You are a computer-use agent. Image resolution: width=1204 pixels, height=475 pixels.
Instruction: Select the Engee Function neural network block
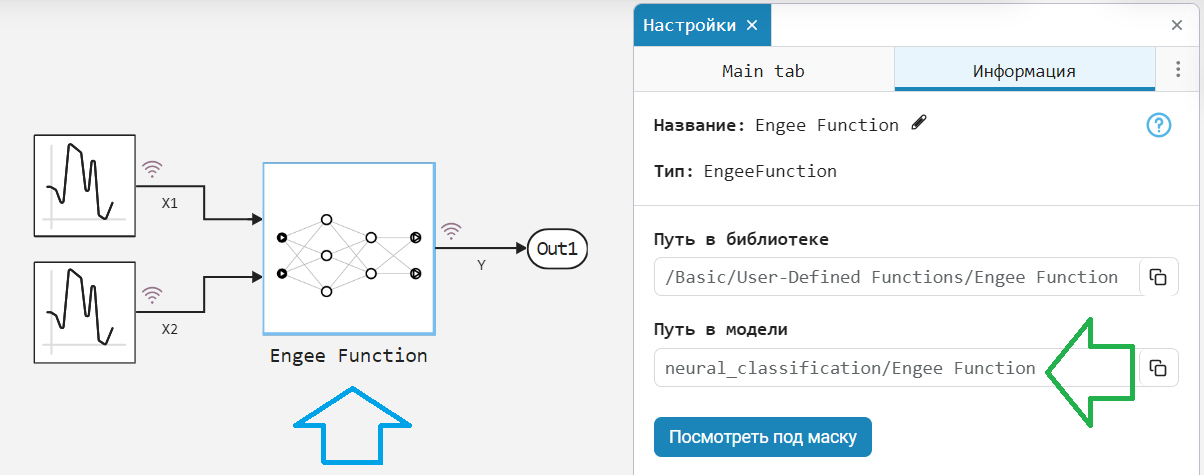[348, 247]
